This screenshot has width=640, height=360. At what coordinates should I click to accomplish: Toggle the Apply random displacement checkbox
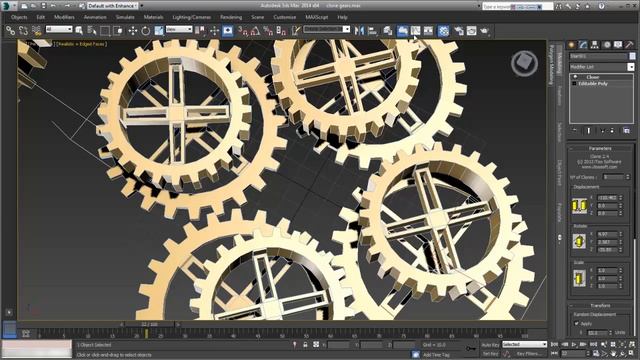[x=577, y=323]
